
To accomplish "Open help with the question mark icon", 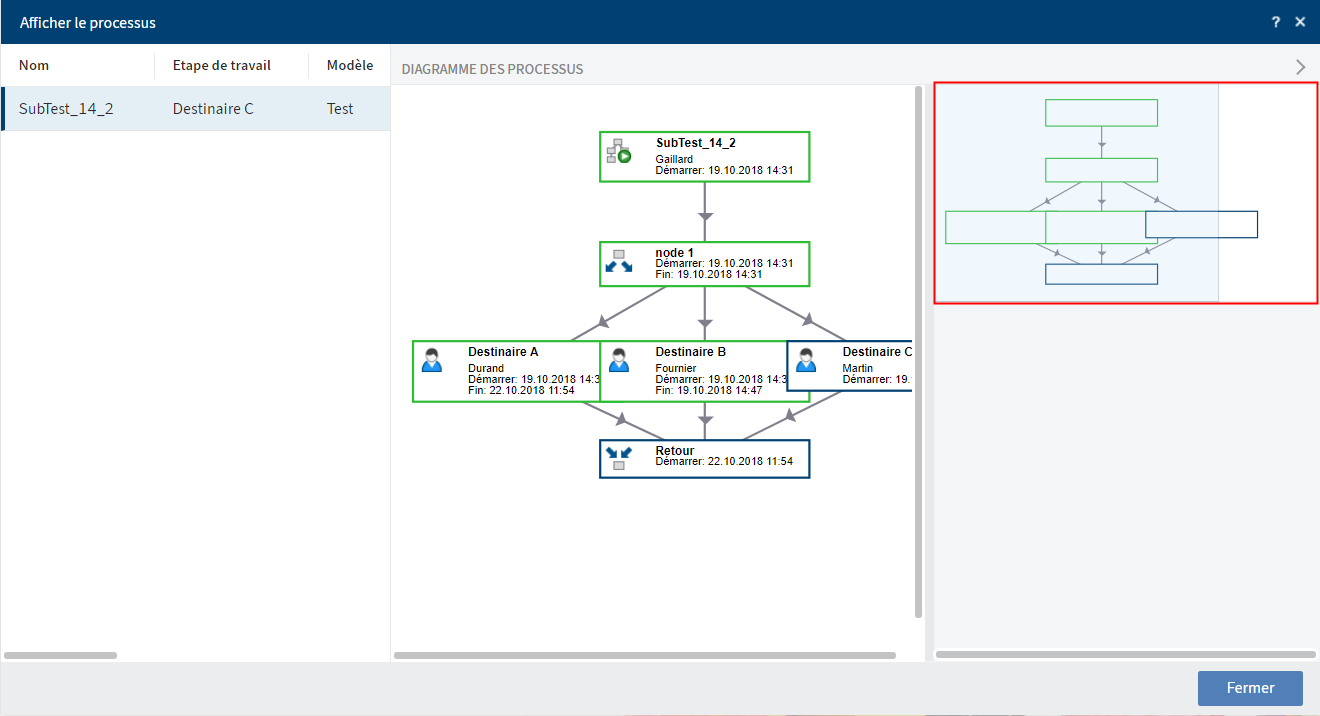I will [1276, 22].
